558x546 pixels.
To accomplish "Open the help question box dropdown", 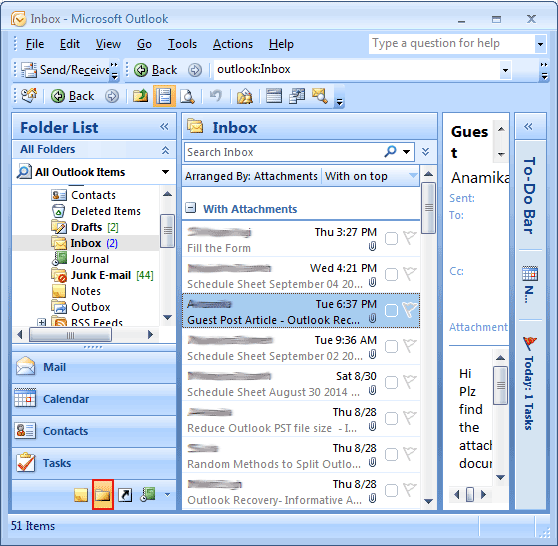I will click(x=540, y=44).
